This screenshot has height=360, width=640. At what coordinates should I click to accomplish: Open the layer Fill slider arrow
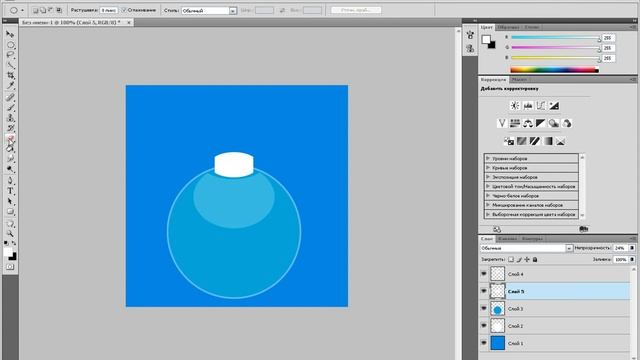(632, 259)
